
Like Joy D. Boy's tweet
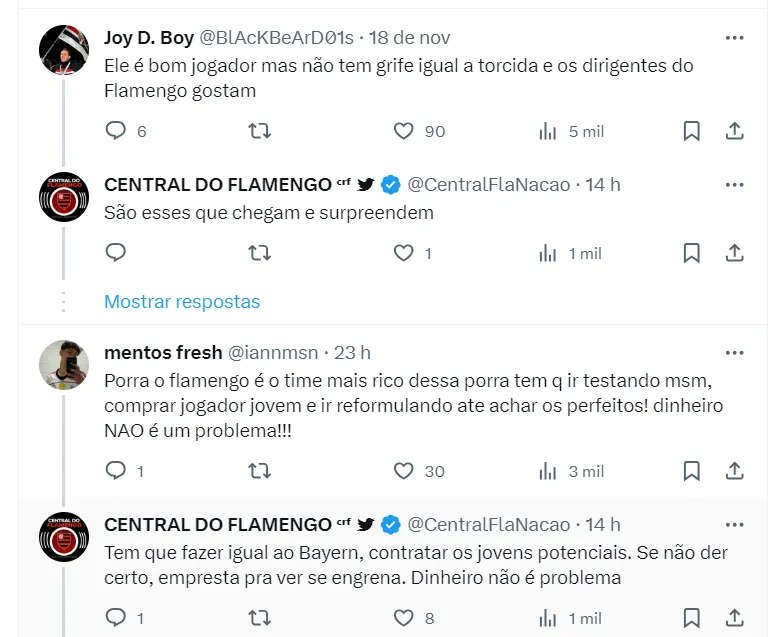(x=403, y=131)
